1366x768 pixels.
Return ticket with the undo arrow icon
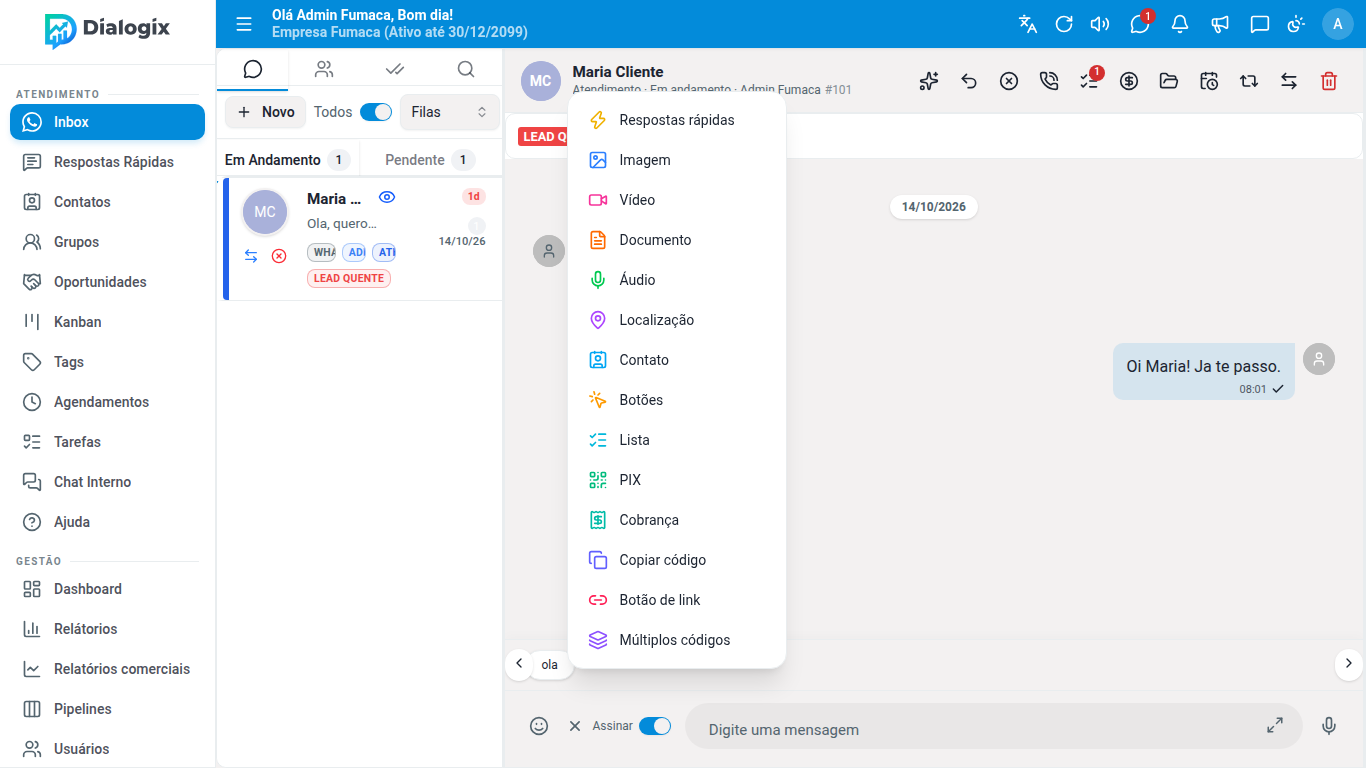(x=969, y=81)
